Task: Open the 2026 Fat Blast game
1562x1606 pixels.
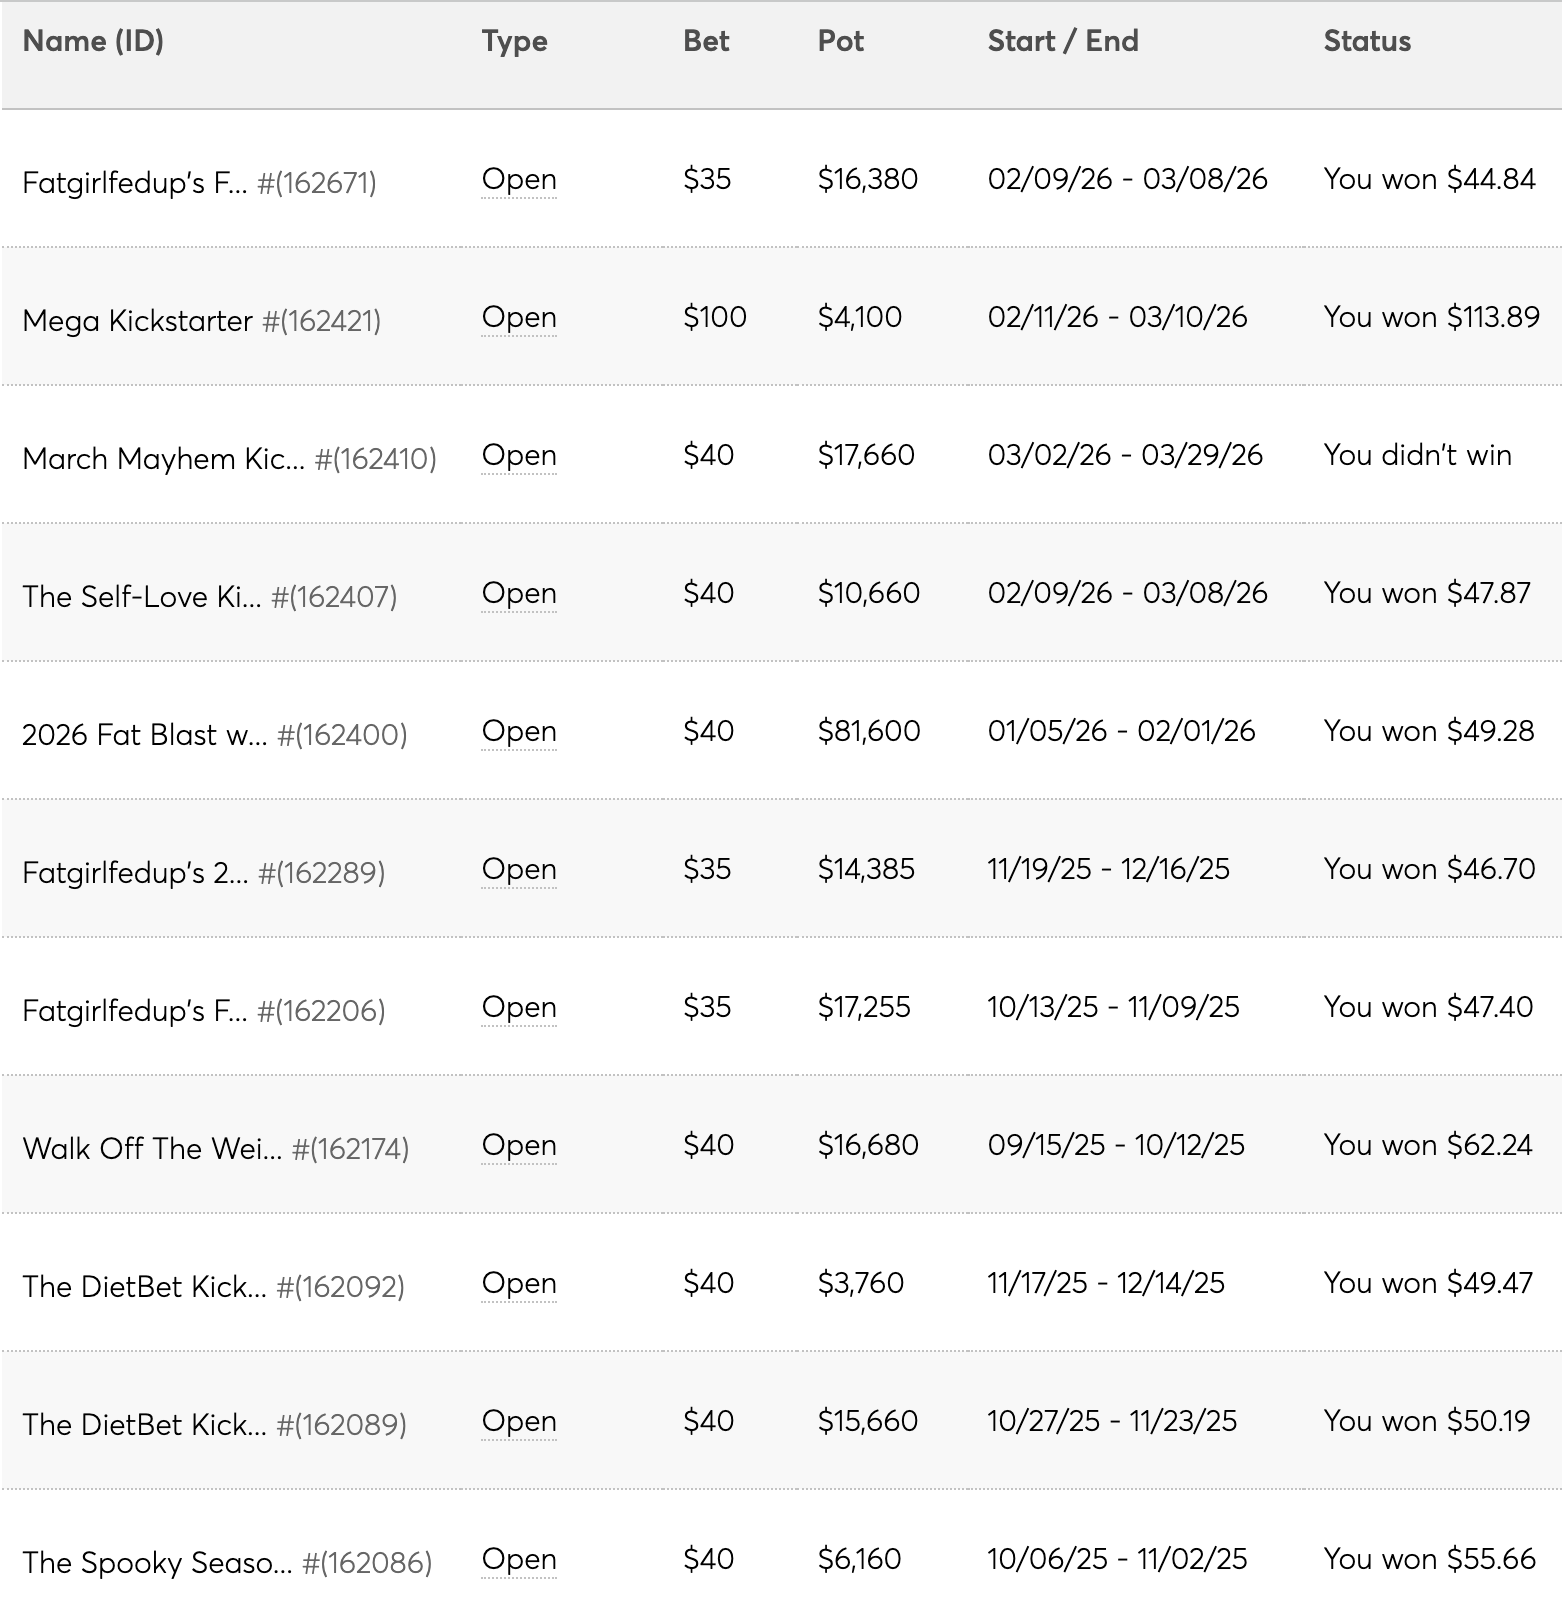Action: click(144, 735)
